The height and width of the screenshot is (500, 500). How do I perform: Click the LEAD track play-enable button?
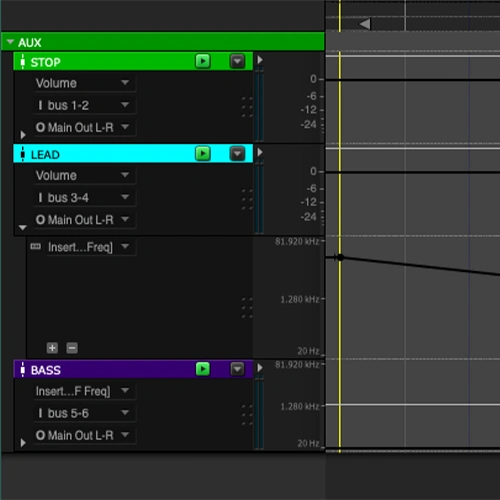pos(203,154)
